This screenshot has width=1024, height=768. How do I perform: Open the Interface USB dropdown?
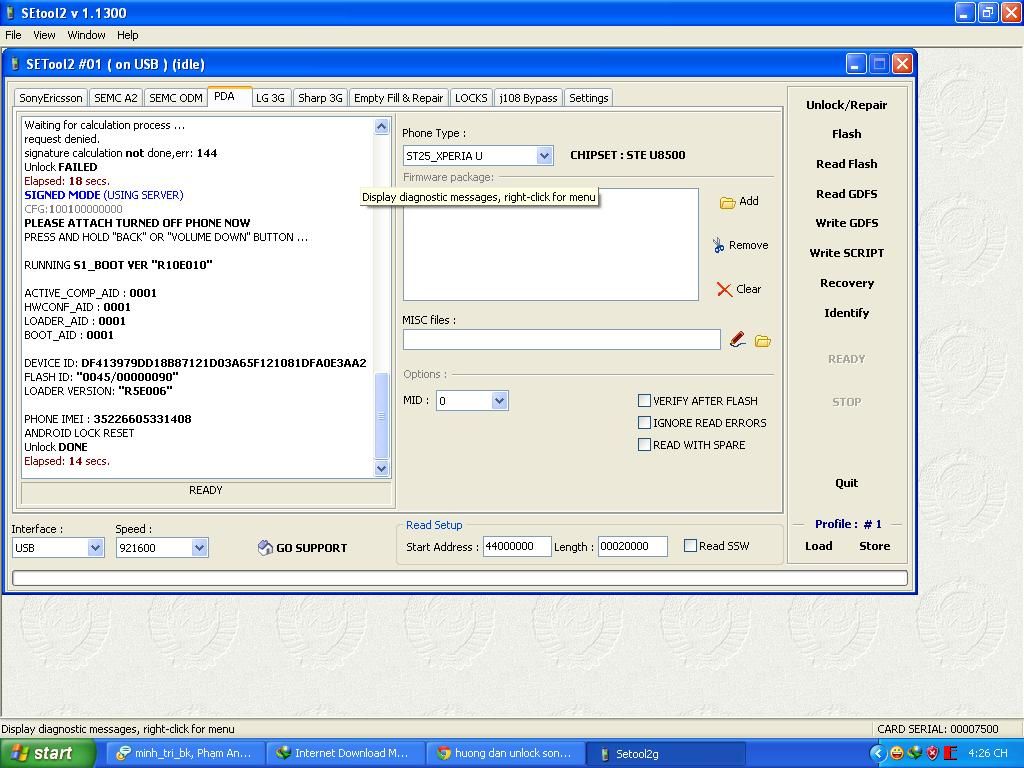point(95,547)
